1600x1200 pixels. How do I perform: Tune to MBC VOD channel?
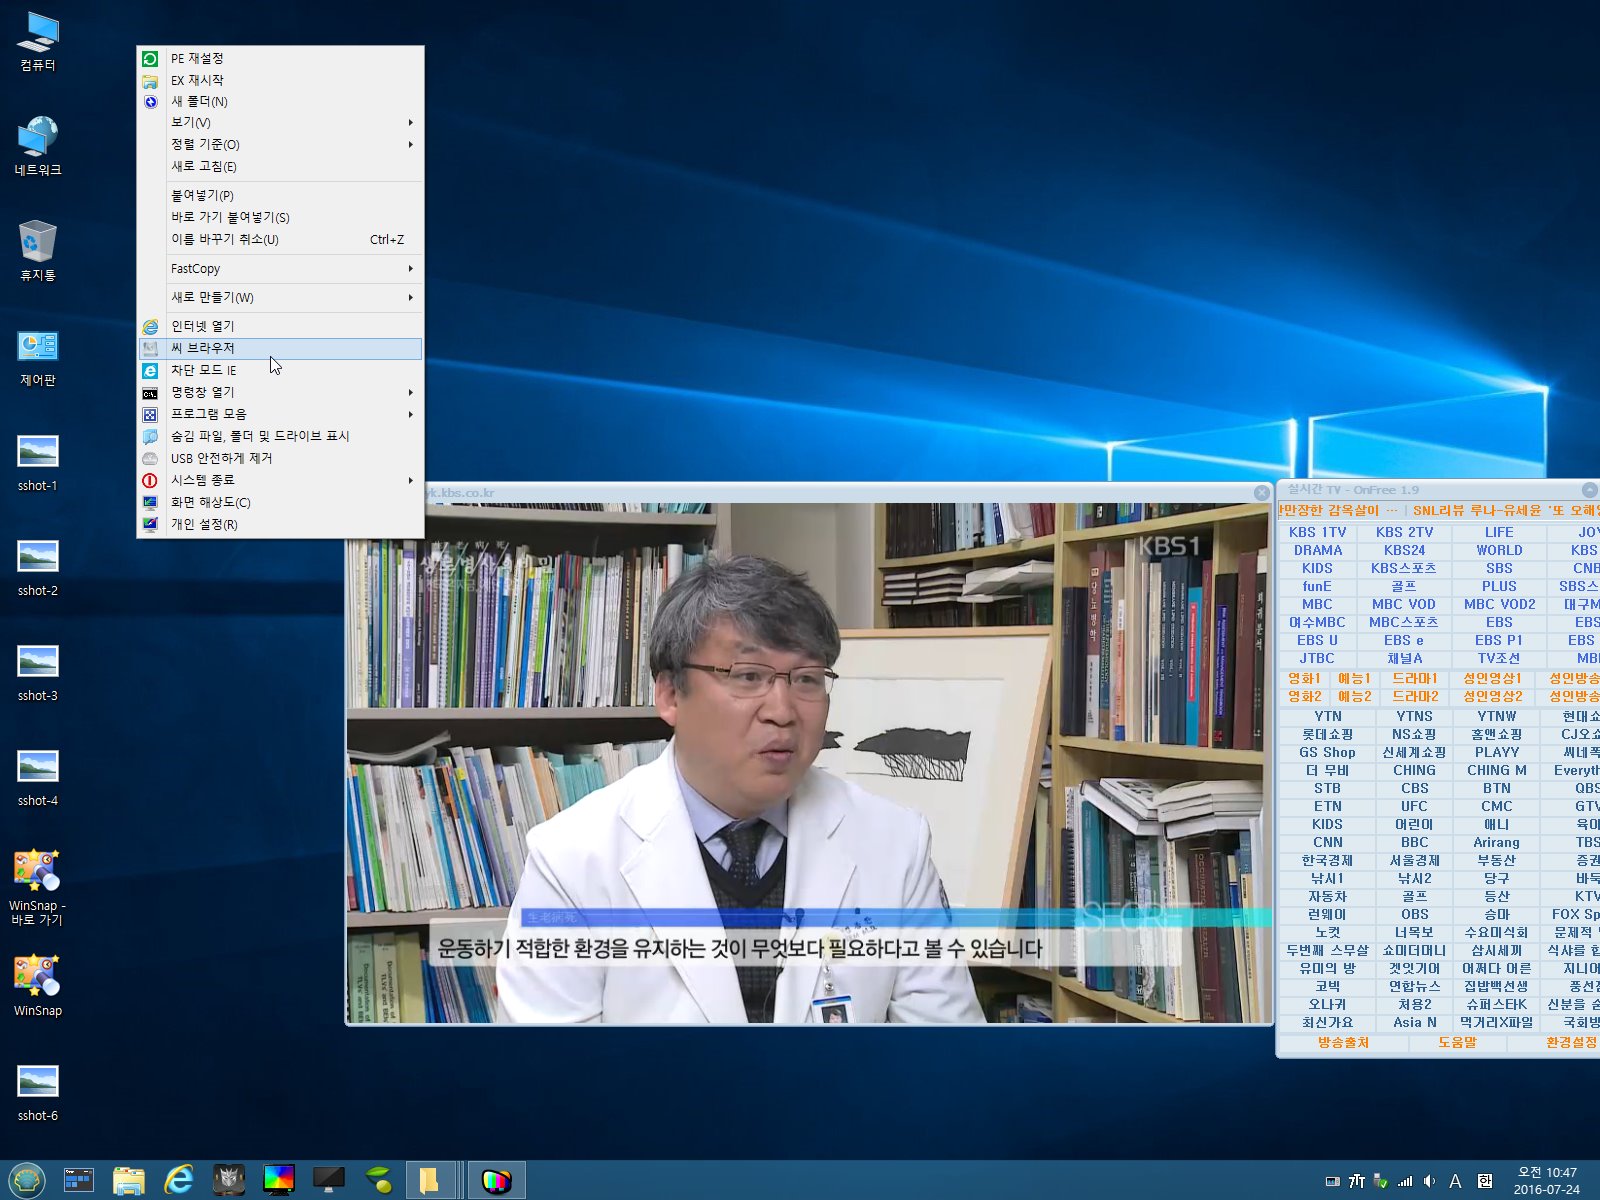coord(1404,604)
